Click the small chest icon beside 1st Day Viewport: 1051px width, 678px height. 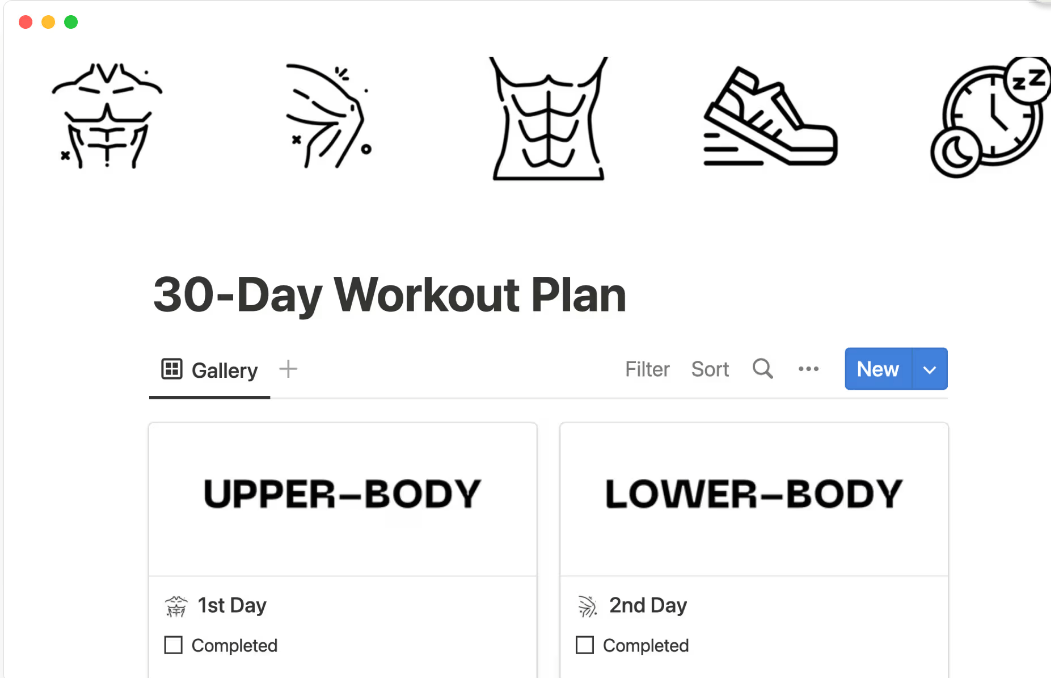pos(176,606)
